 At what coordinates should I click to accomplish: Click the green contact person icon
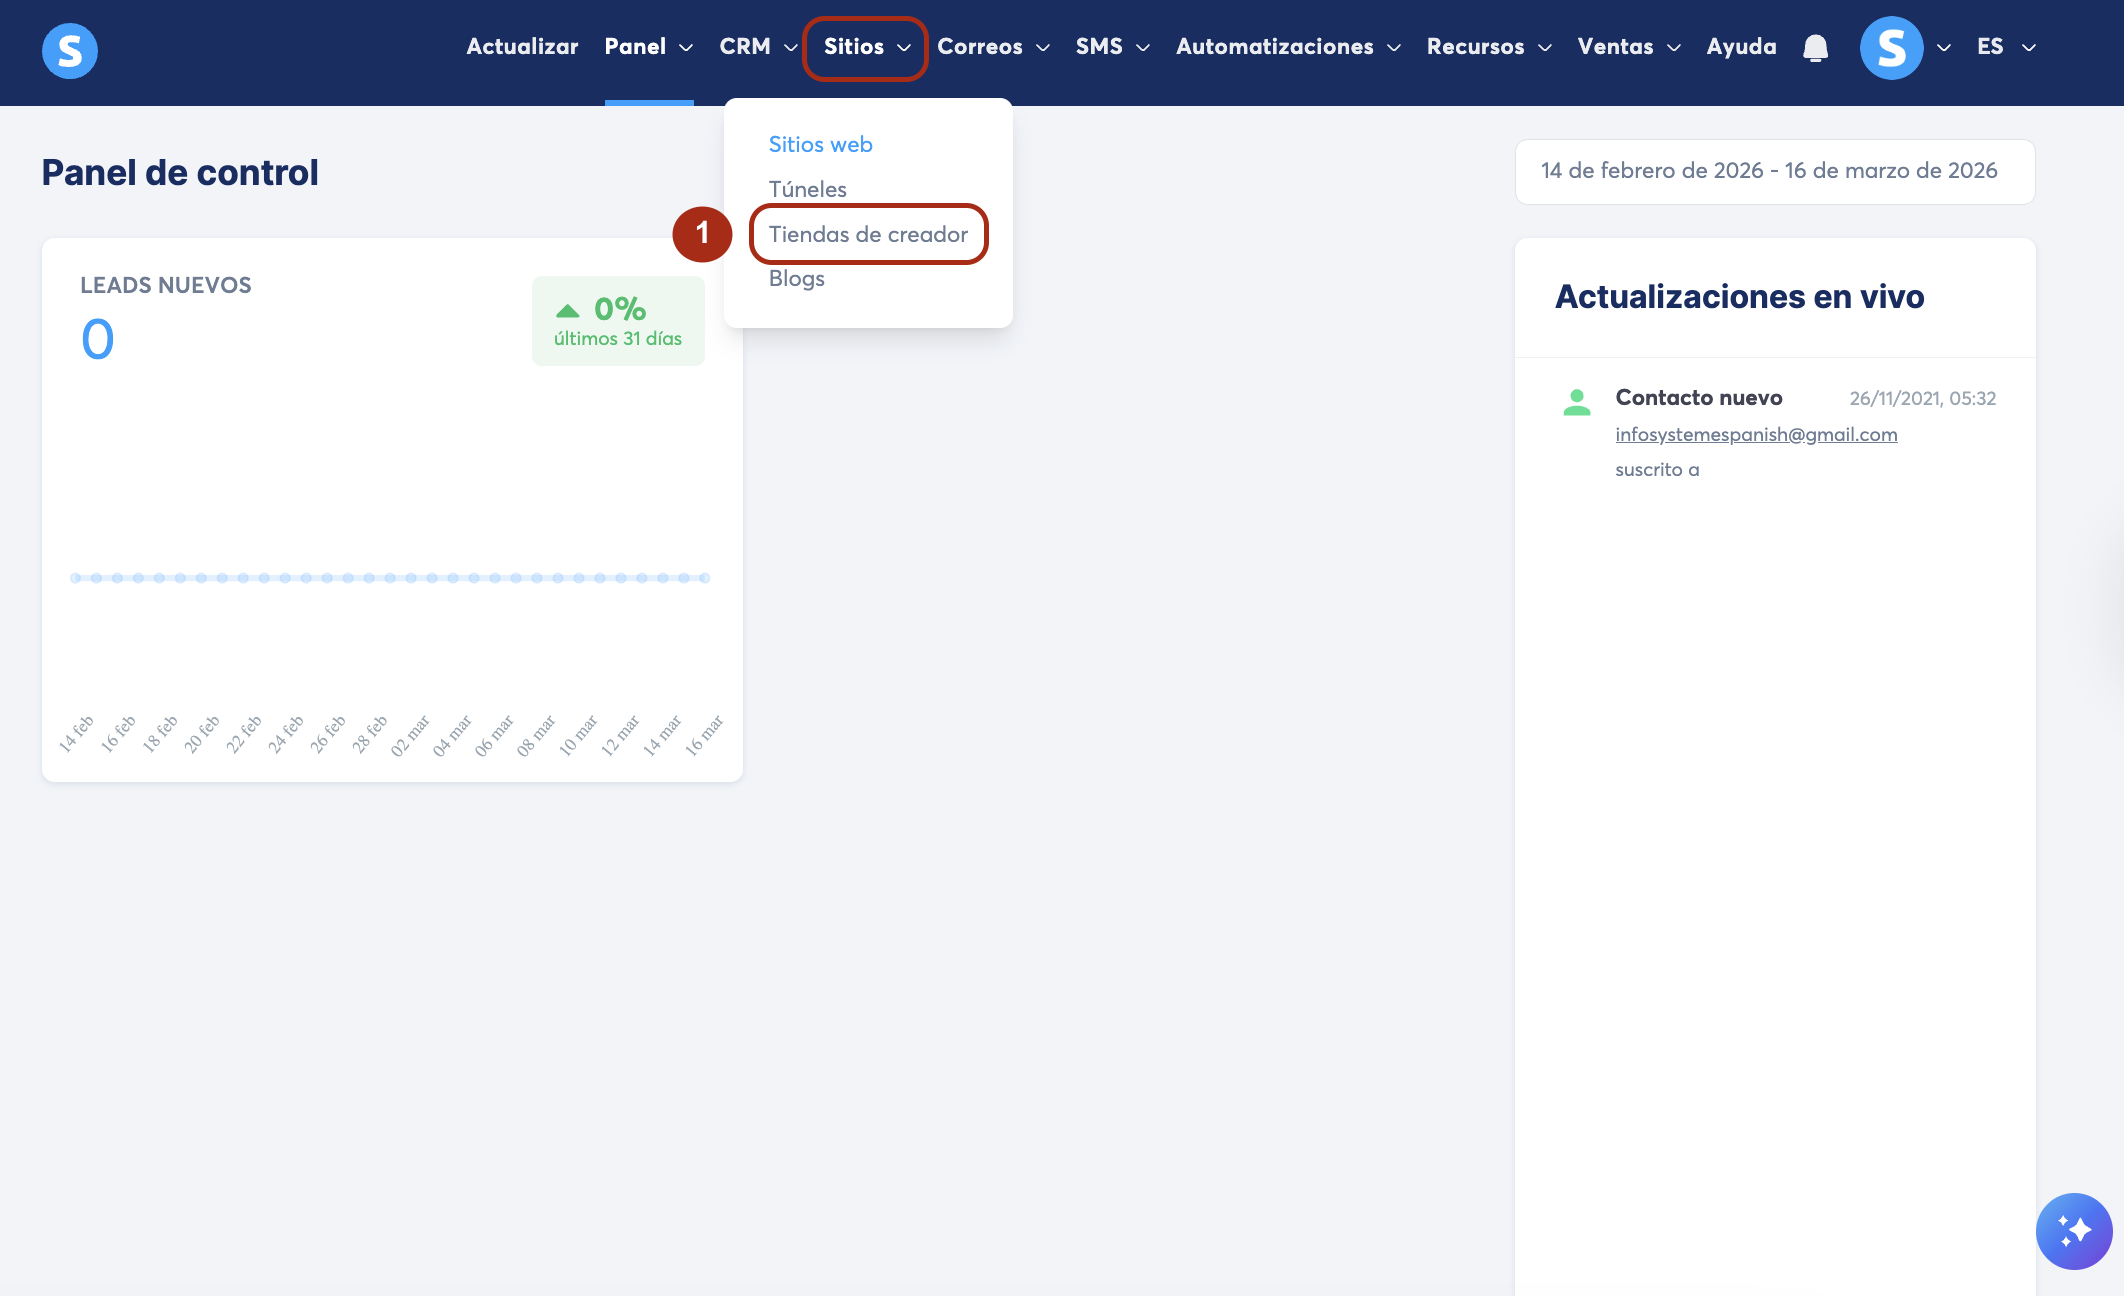pyautogui.click(x=1577, y=402)
